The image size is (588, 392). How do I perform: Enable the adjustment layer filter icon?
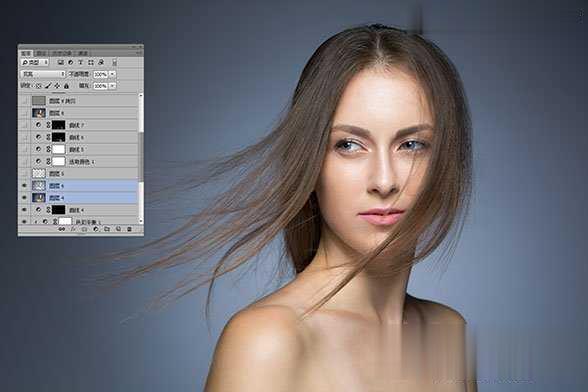70,62
